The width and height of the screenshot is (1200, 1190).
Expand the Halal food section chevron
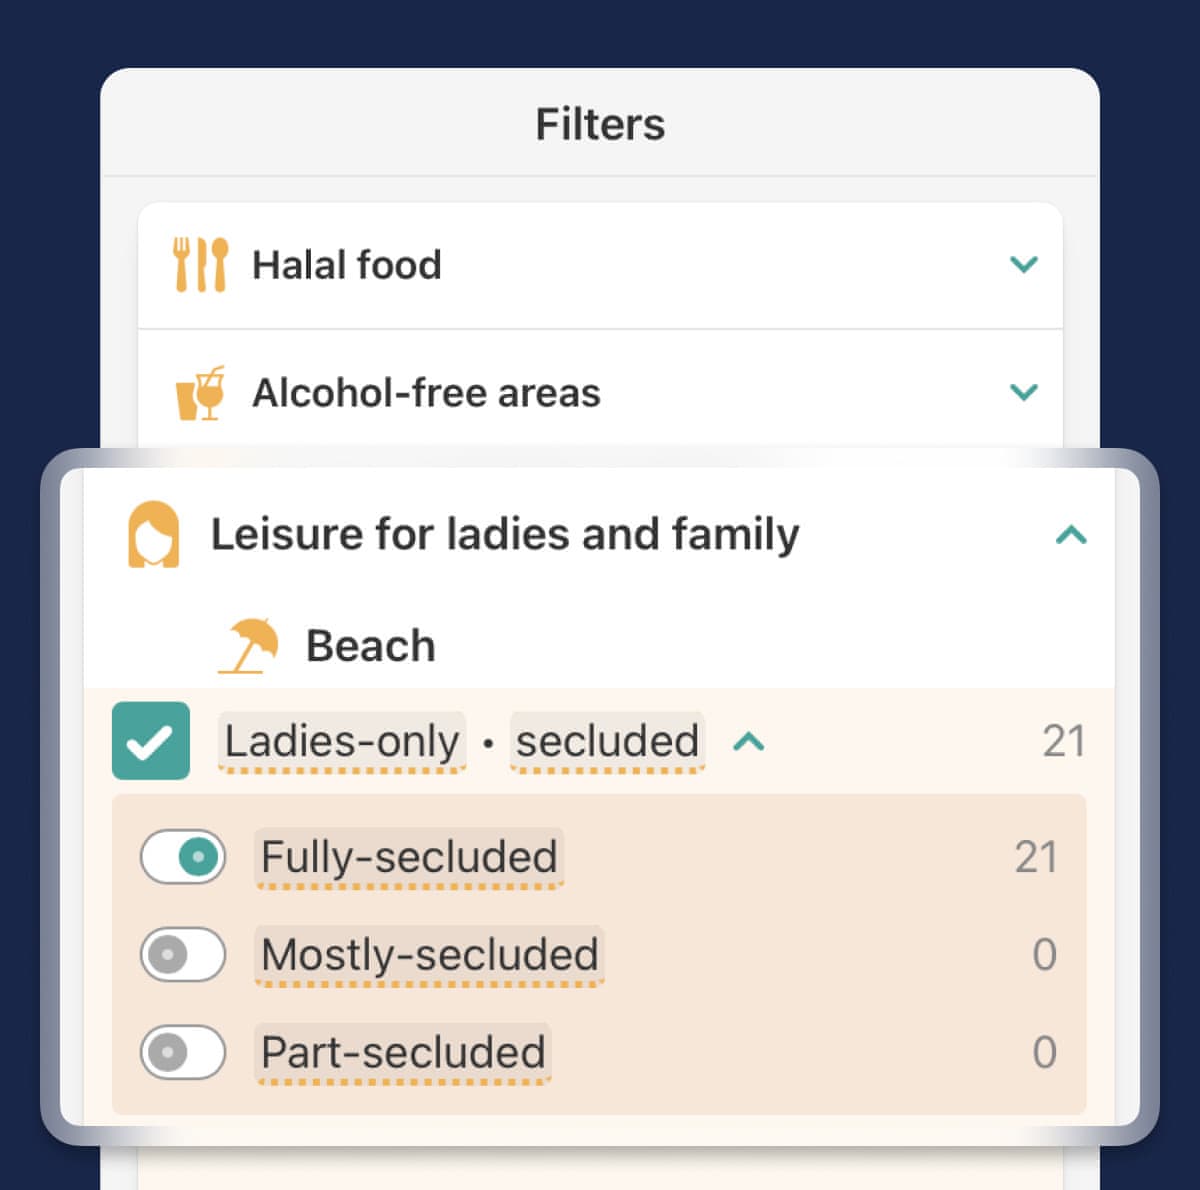(x=1023, y=265)
